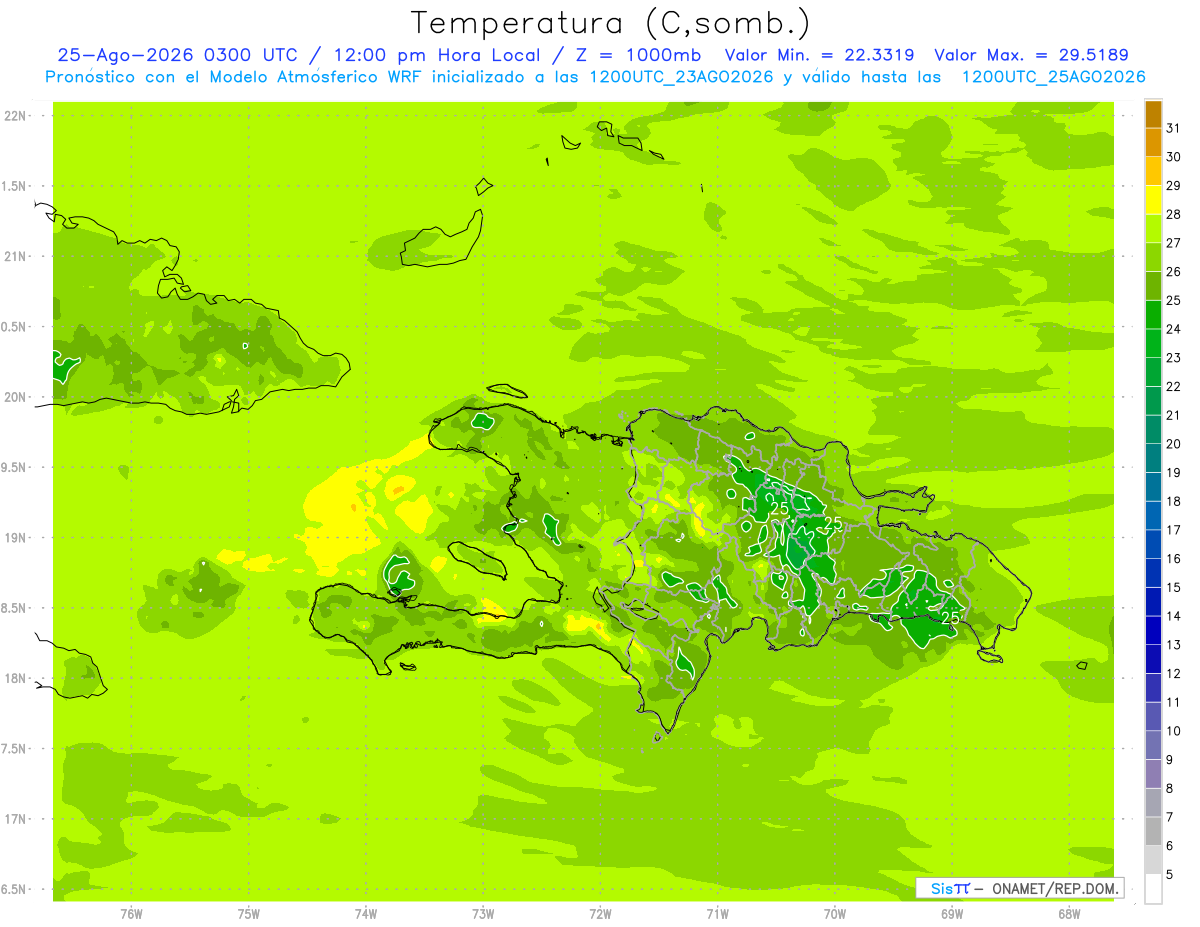1200x927 pixels.
Task: Click the '26' color scale label
Action: 1174,272
